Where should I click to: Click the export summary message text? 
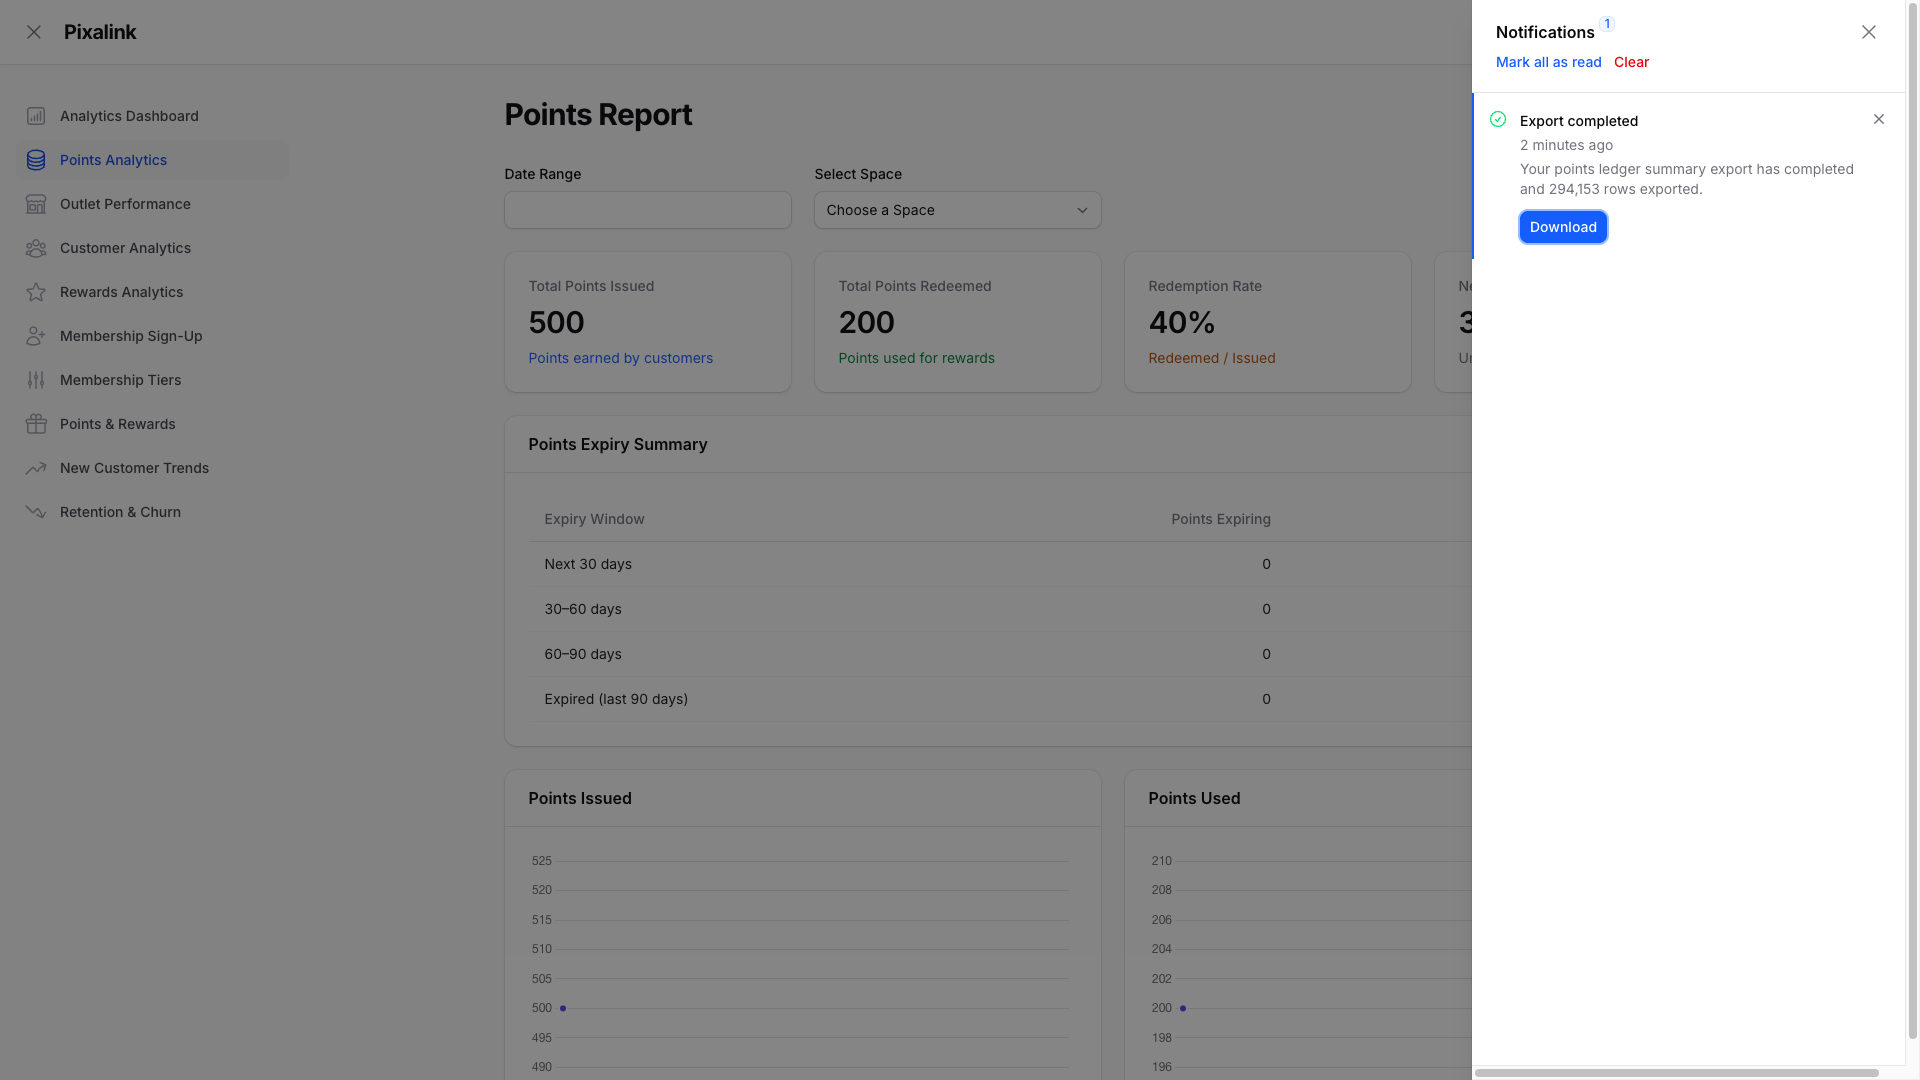tap(1687, 179)
